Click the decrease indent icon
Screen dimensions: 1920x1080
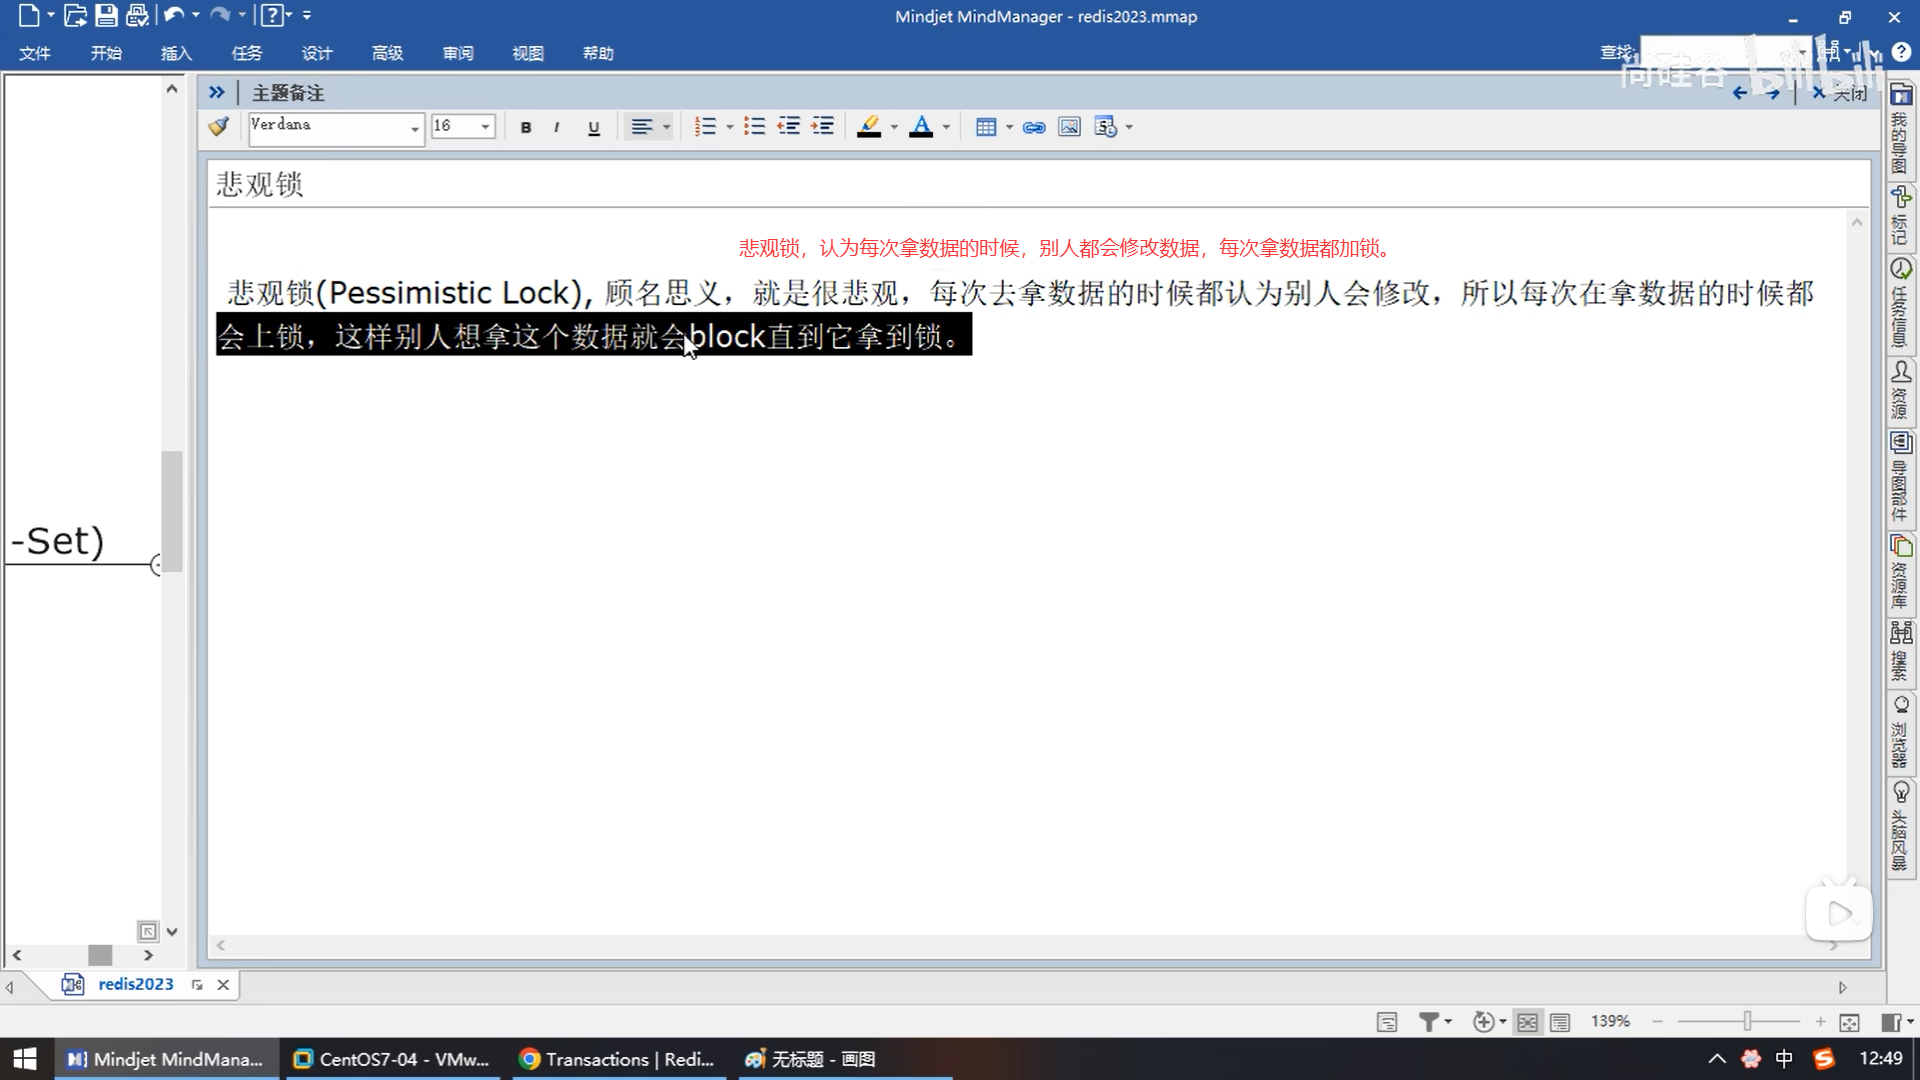788,127
